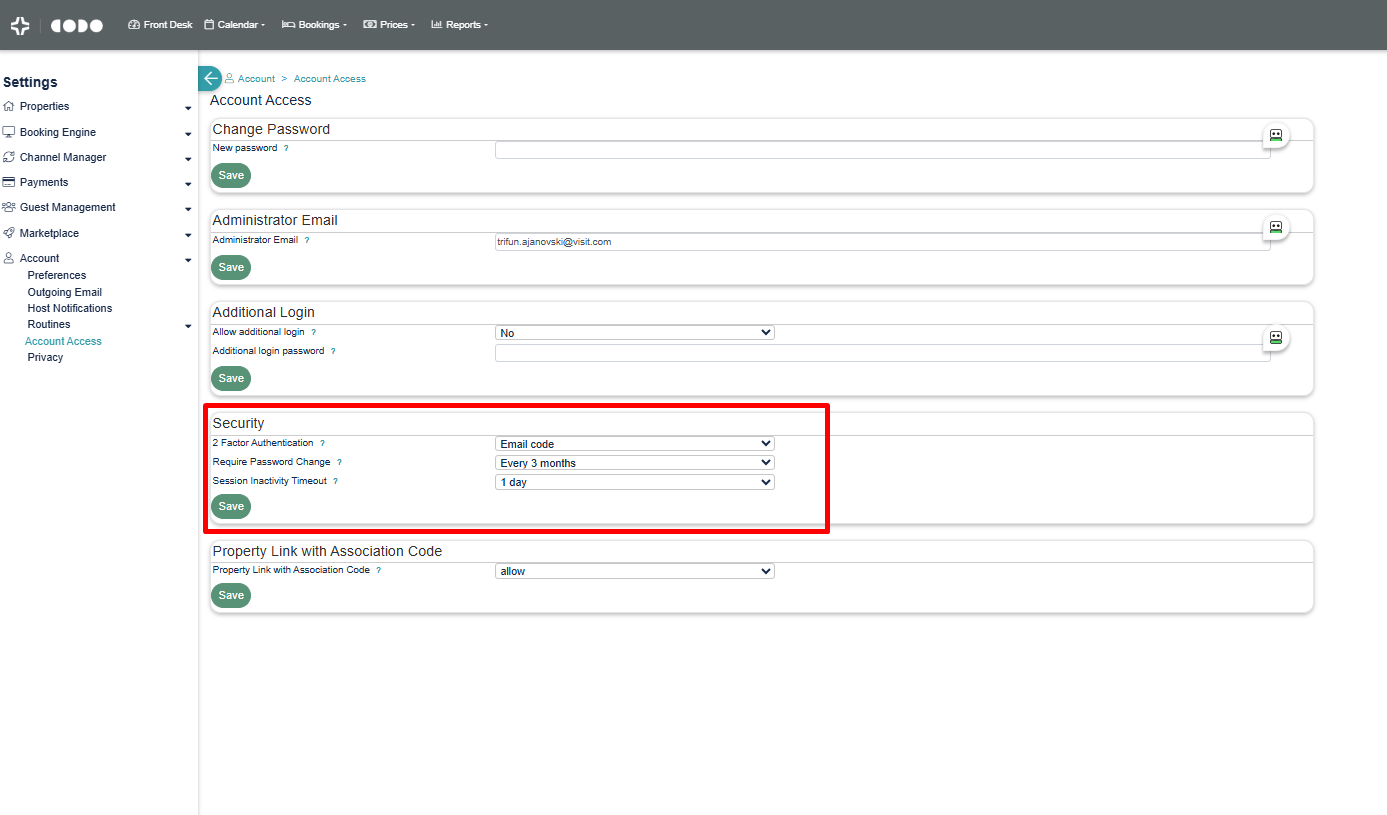Save the Security settings
Viewport: 1387px width, 815px height.
231,507
